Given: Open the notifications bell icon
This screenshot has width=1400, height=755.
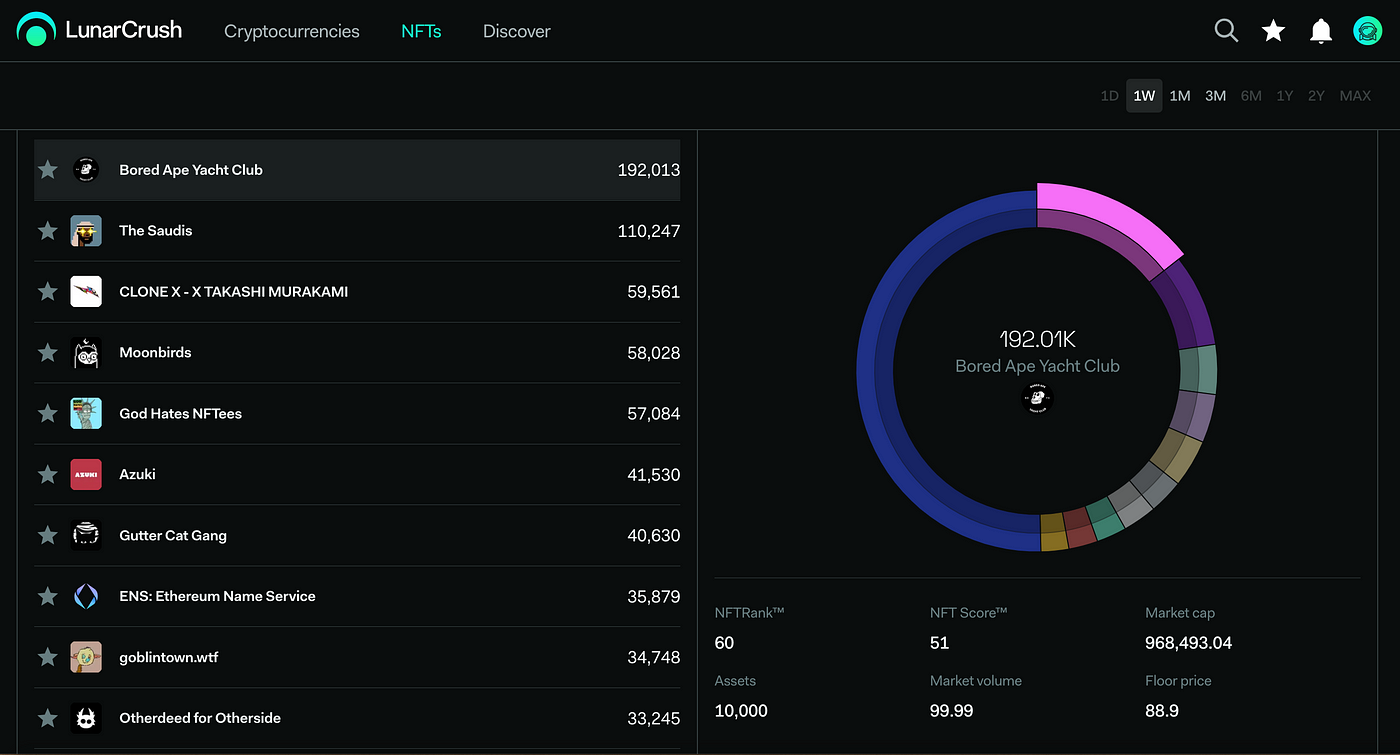Looking at the screenshot, I should (1321, 31).
